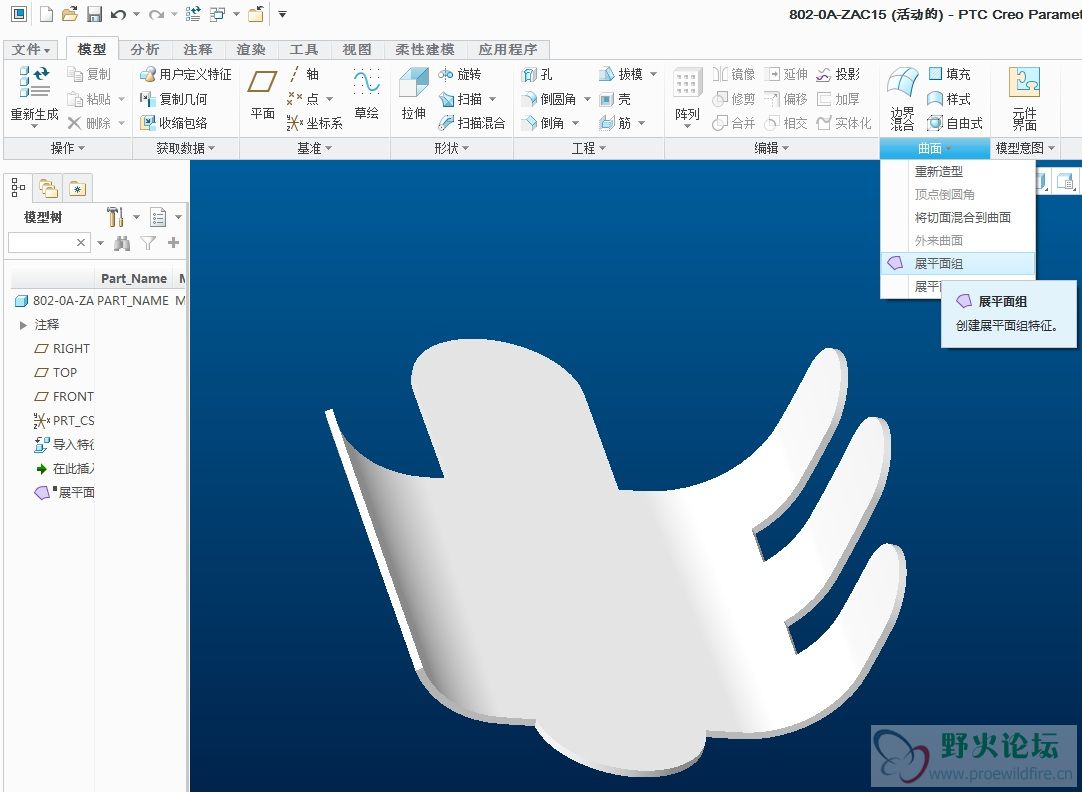The image size is (1082, 792).
Task: Click the binoculars search icon in model tree
Action: (122, 243)
